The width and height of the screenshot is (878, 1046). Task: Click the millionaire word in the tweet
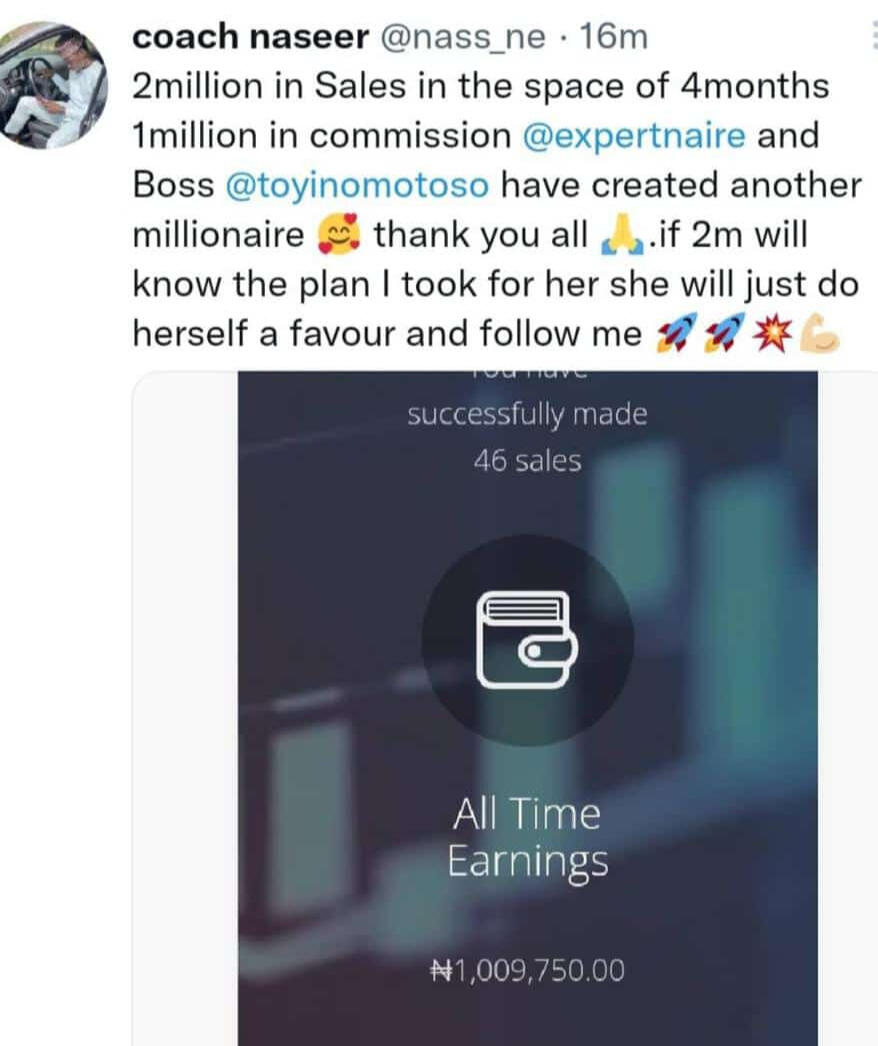218,235
